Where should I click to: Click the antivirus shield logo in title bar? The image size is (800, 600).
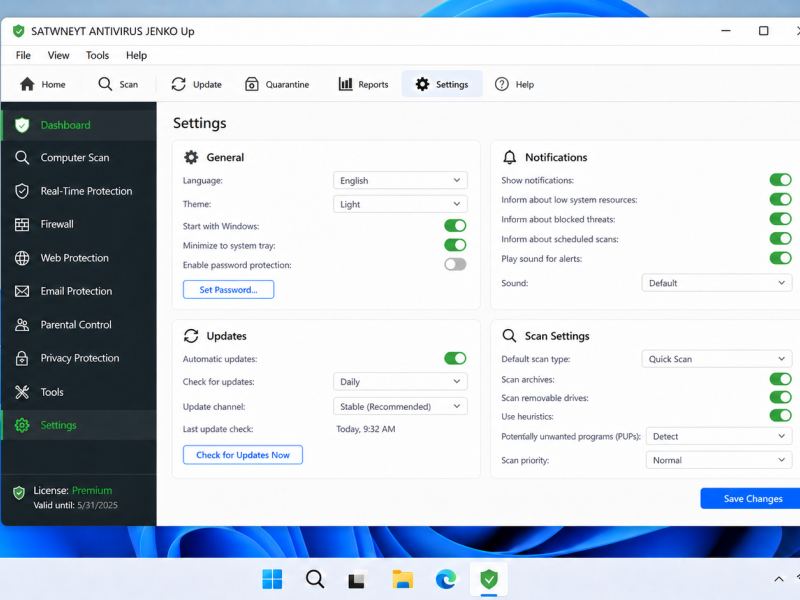click(19, 31)
